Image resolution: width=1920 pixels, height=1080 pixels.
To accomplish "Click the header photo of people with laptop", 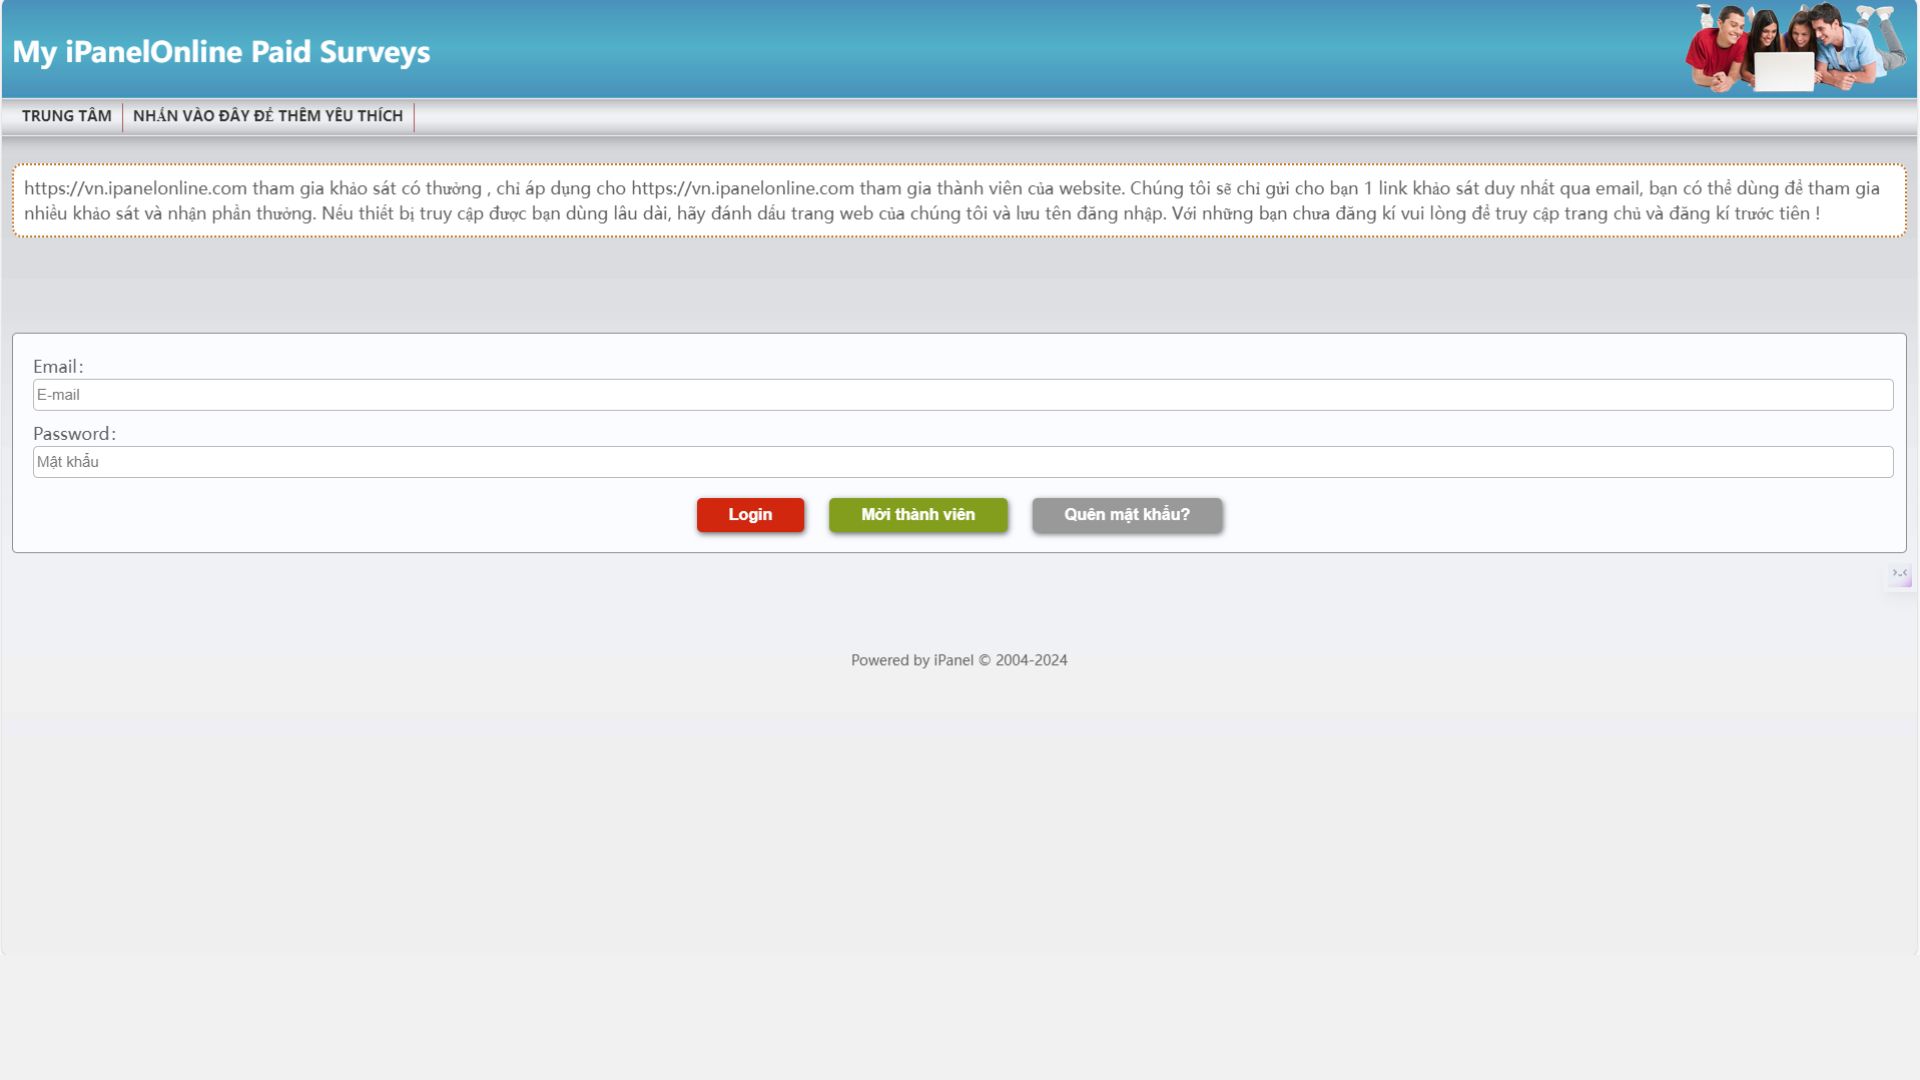I will 1795,48.
